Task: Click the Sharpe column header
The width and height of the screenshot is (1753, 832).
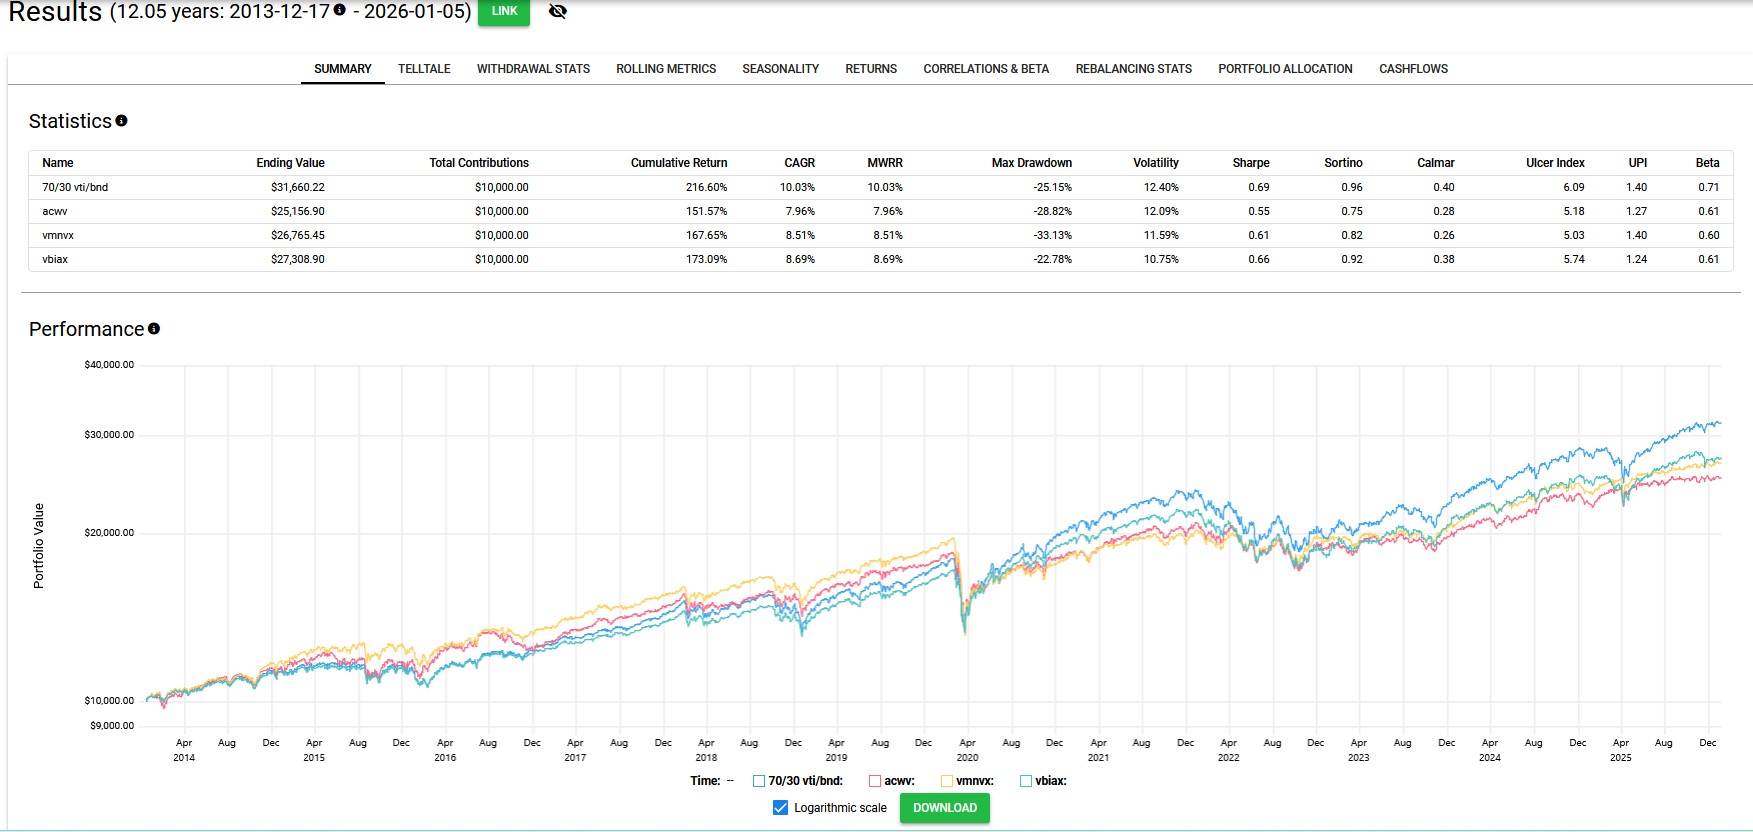Action: pos(1251,163)
